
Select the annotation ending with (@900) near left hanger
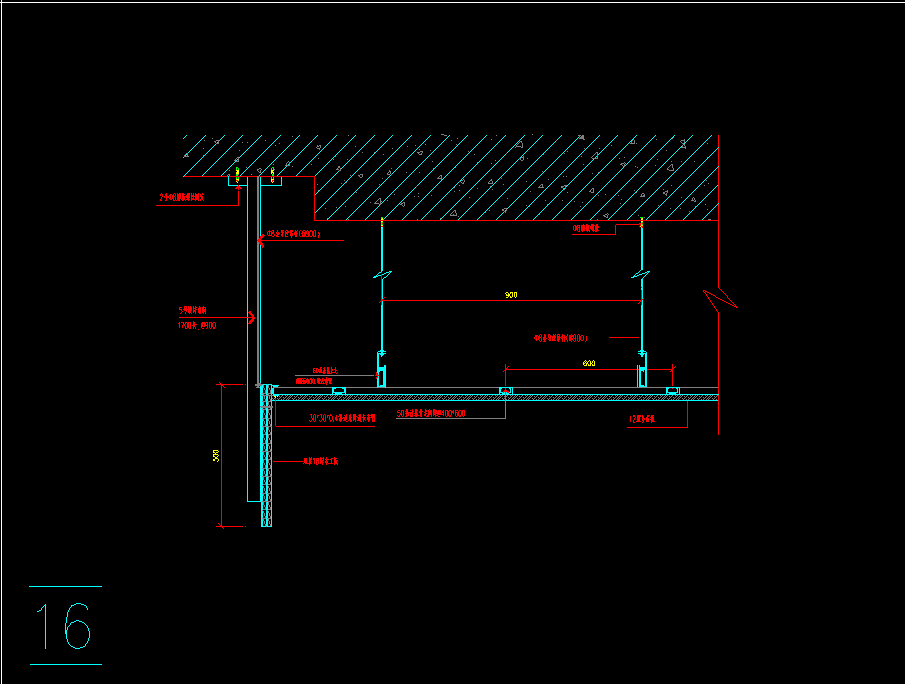click(x=293, y=234)
